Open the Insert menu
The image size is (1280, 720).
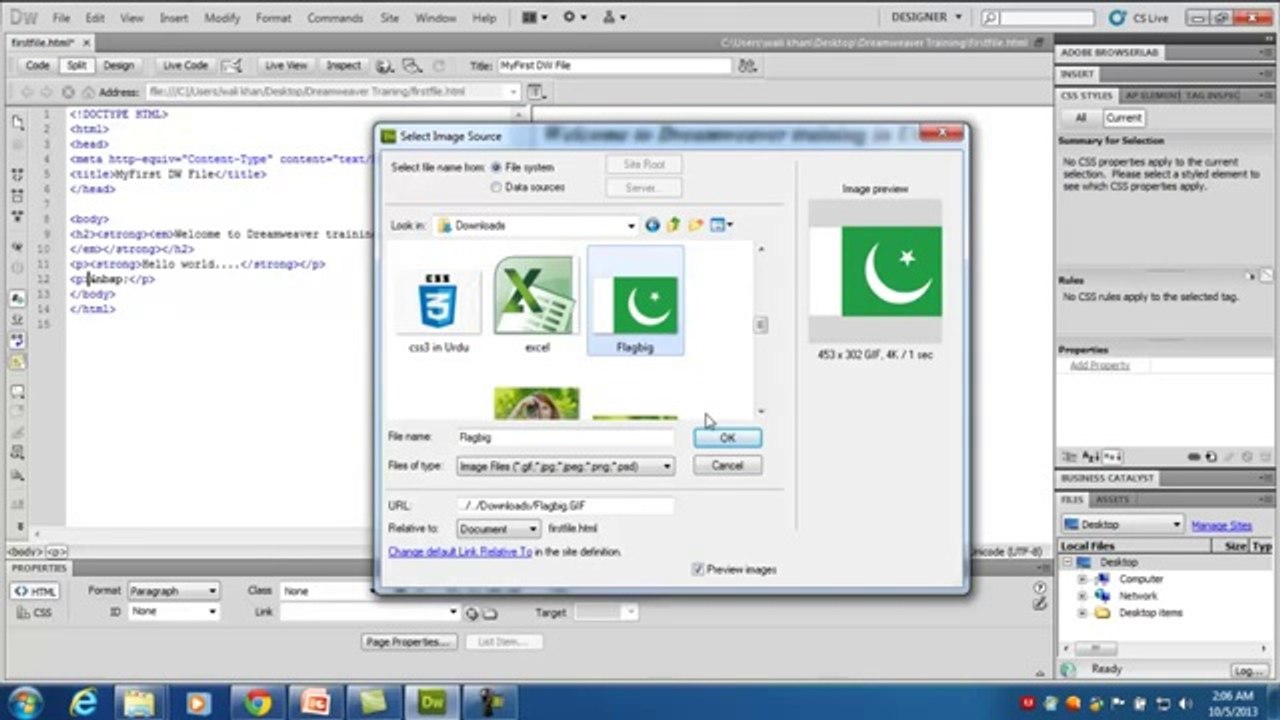(x=174, y=18)
